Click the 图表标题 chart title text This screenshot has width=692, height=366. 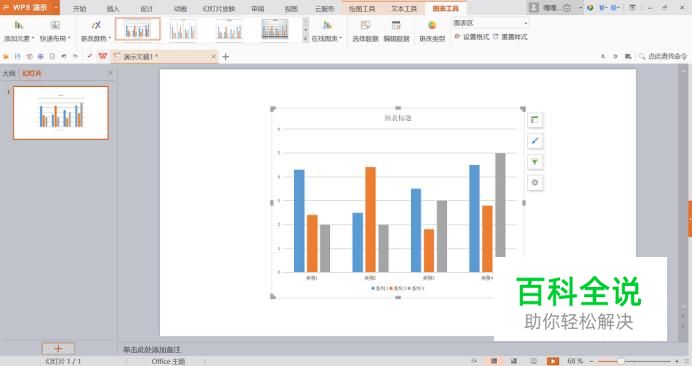(398, 118)
